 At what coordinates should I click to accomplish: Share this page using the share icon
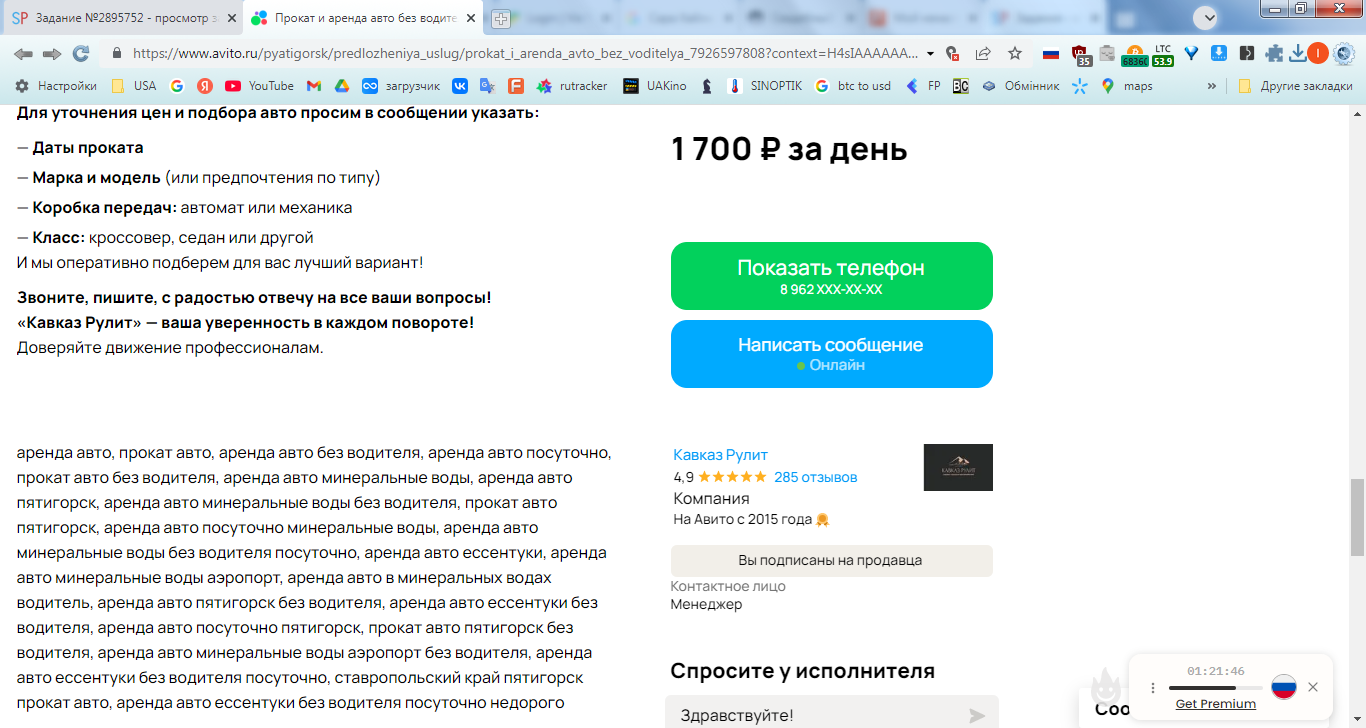(983, 53)
